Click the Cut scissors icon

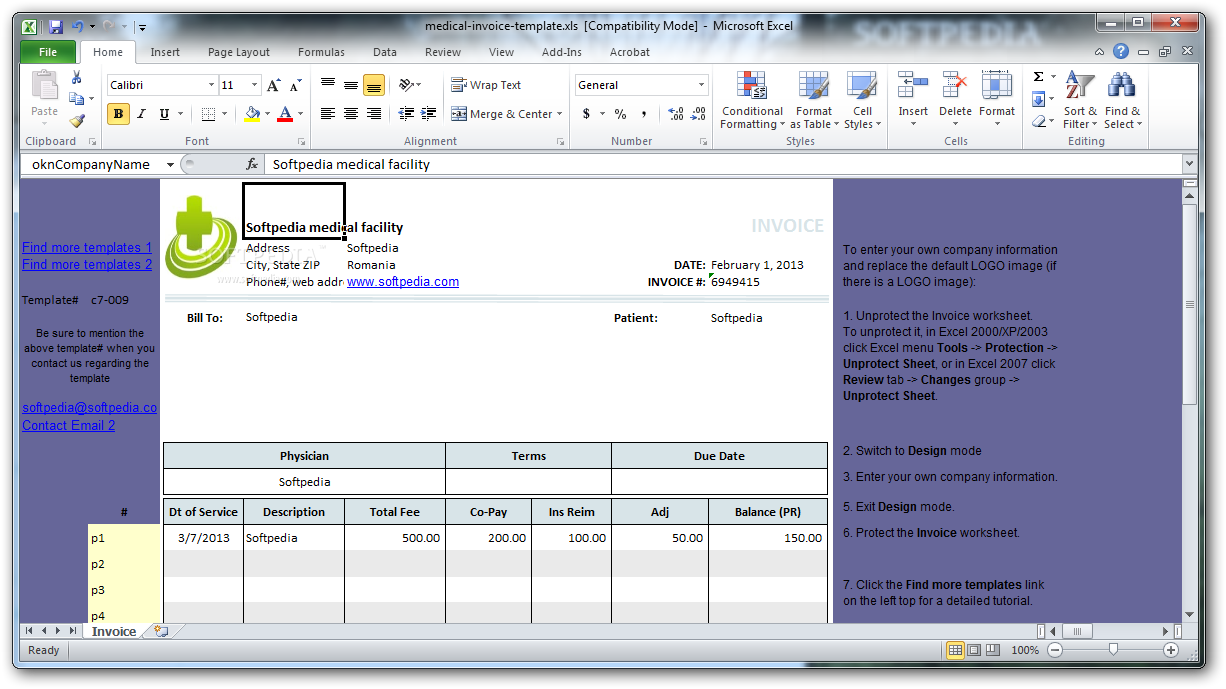click(x=77, y=78)
